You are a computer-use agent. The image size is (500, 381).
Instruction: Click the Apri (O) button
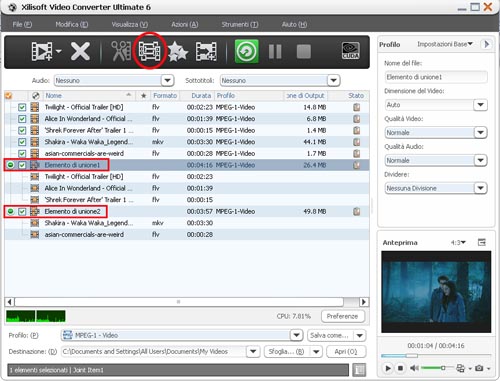pyautogui.click(x=346, y=351)
